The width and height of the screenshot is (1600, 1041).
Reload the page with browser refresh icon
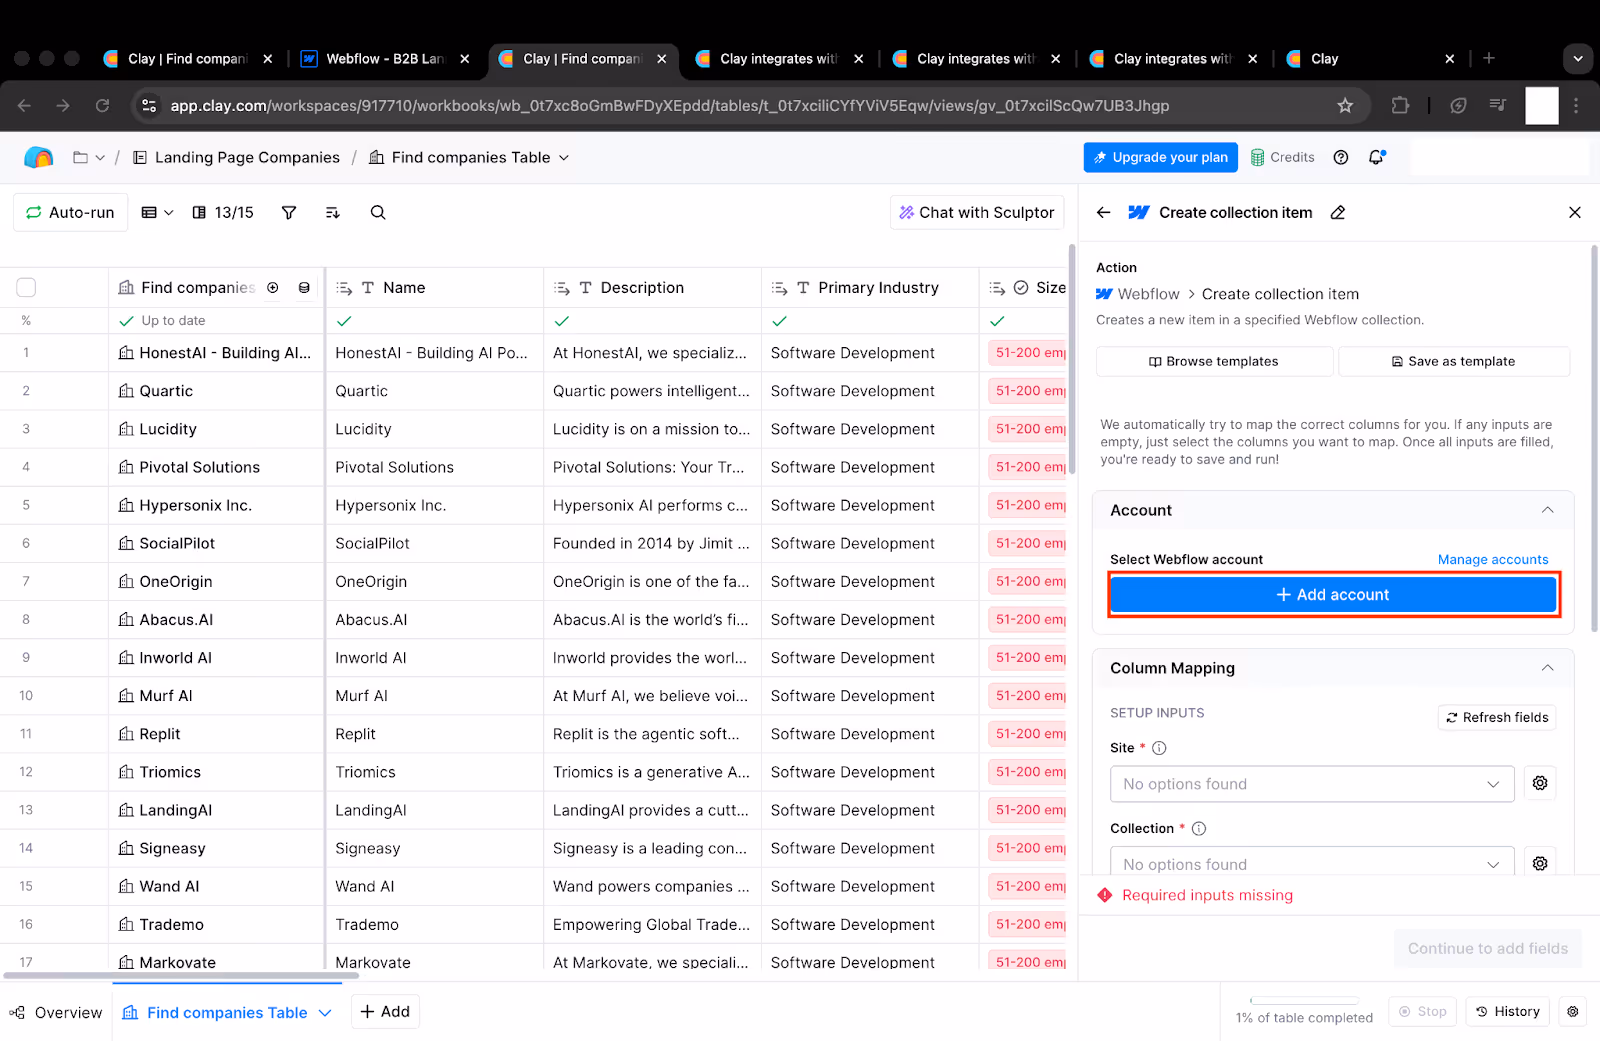pyautogui.click(x=102, y=105)
